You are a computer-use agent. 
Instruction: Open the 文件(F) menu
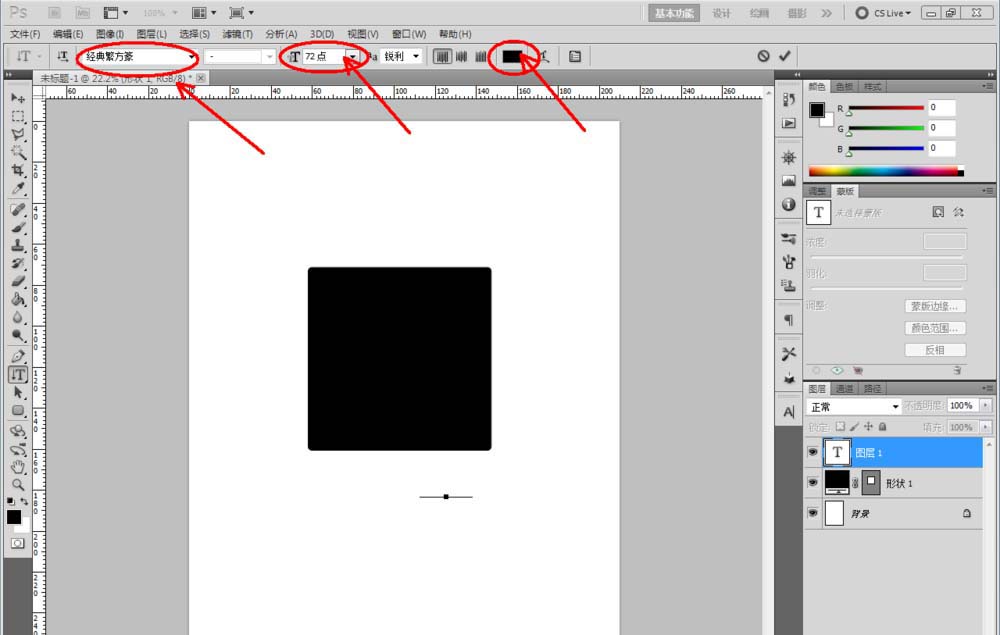pos(25,34)
